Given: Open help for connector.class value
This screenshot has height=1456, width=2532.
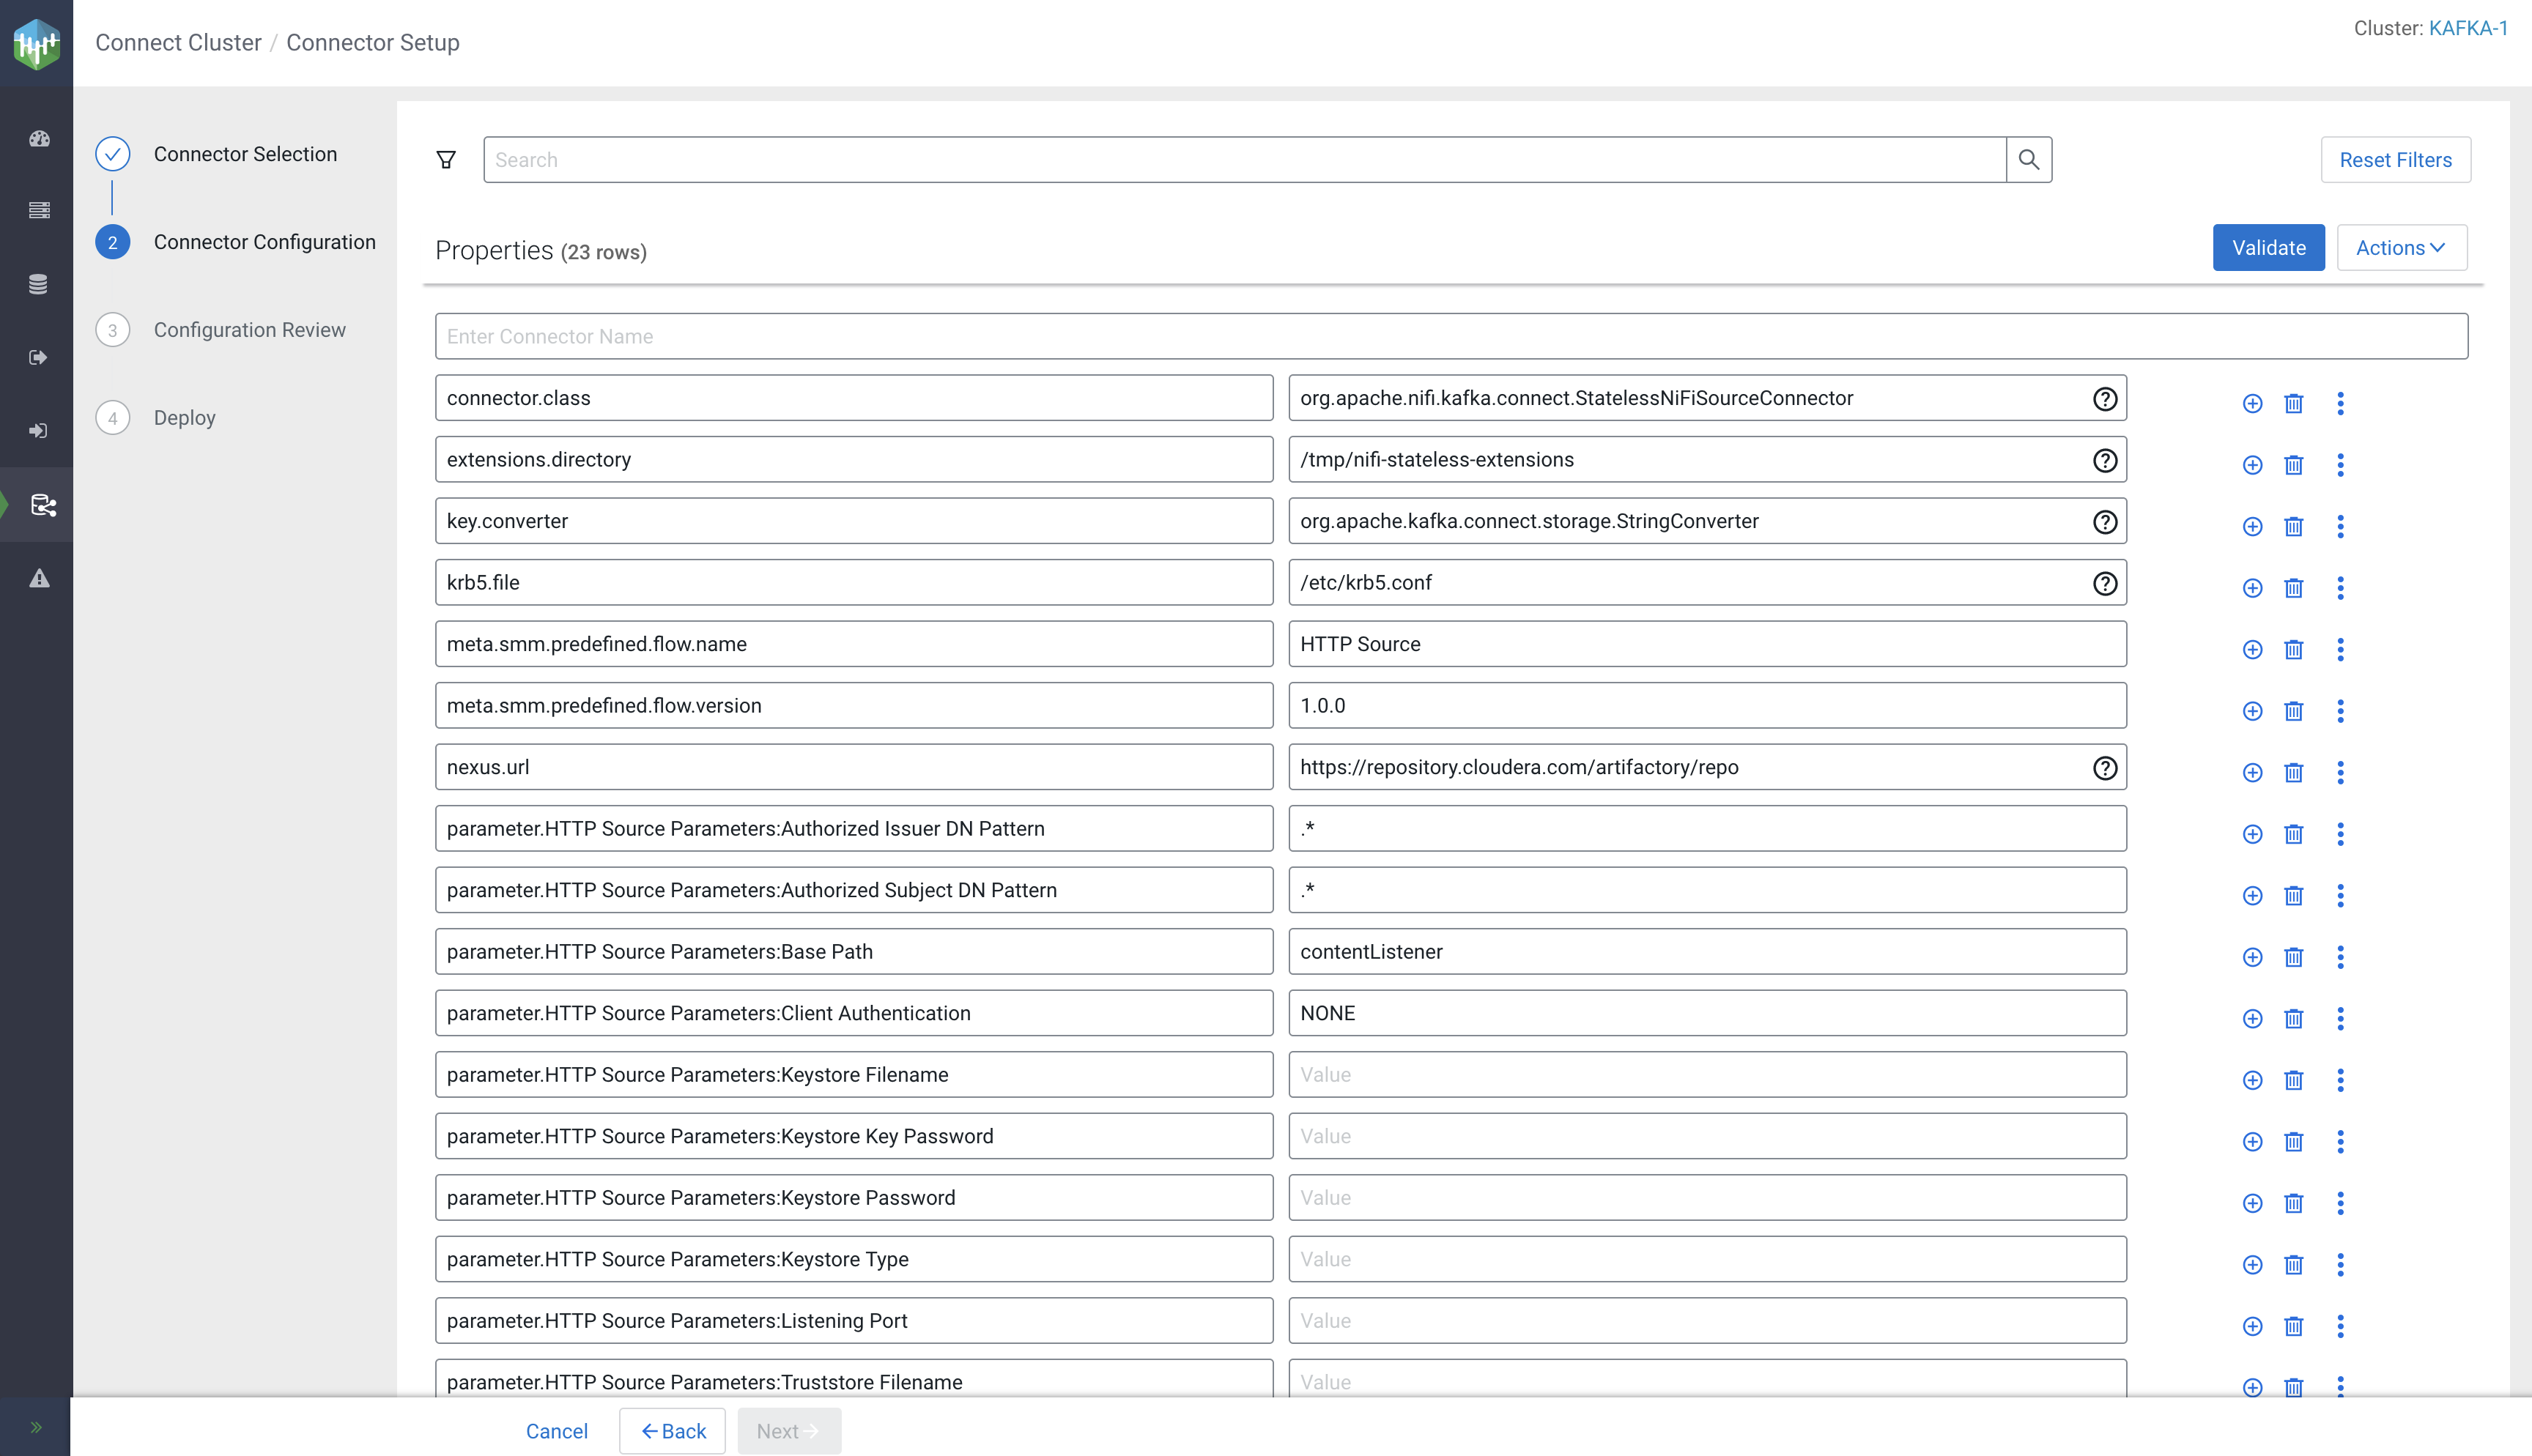Looking at the screenshot, I should (2104, 399).
